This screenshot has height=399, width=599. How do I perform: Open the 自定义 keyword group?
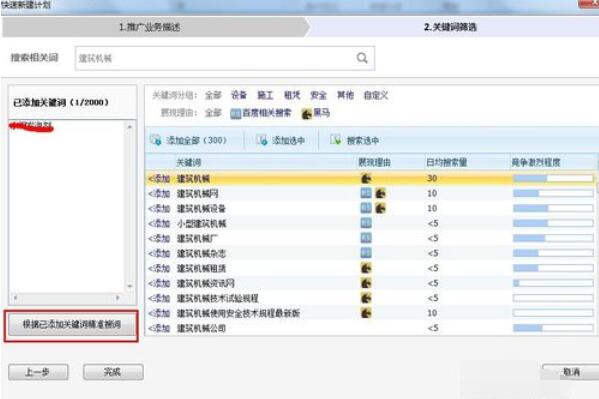point(376,95)
